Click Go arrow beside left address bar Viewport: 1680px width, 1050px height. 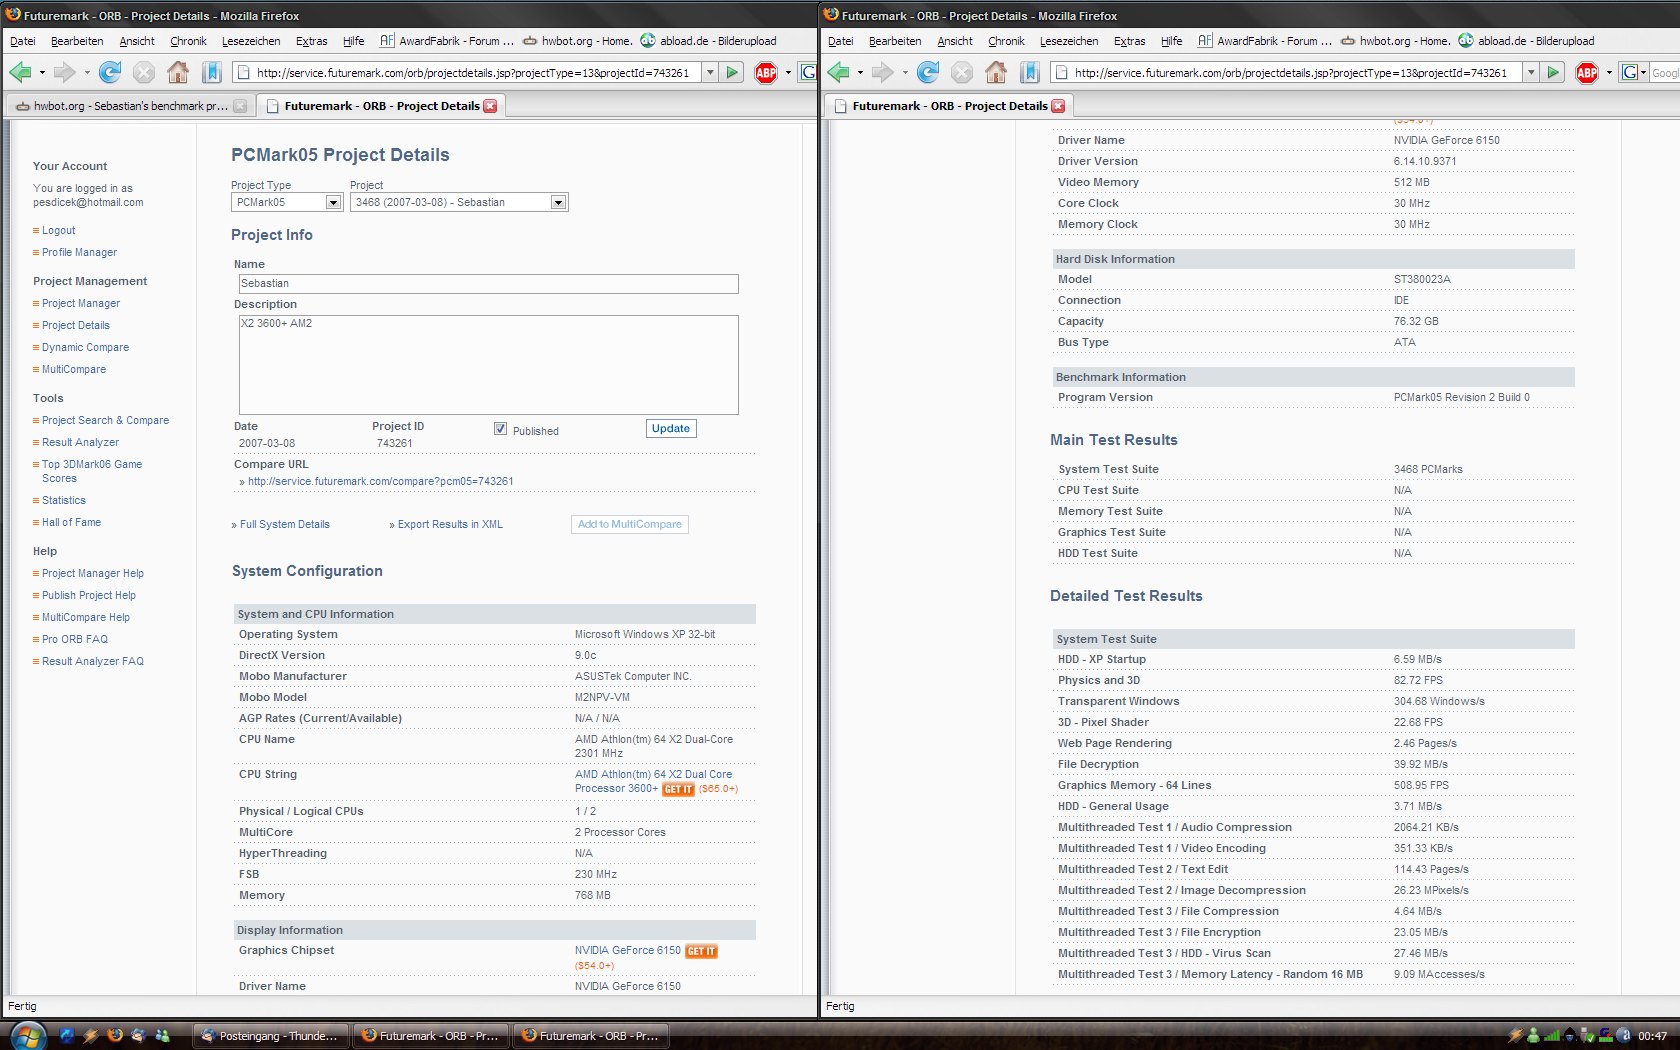(733, 72)
